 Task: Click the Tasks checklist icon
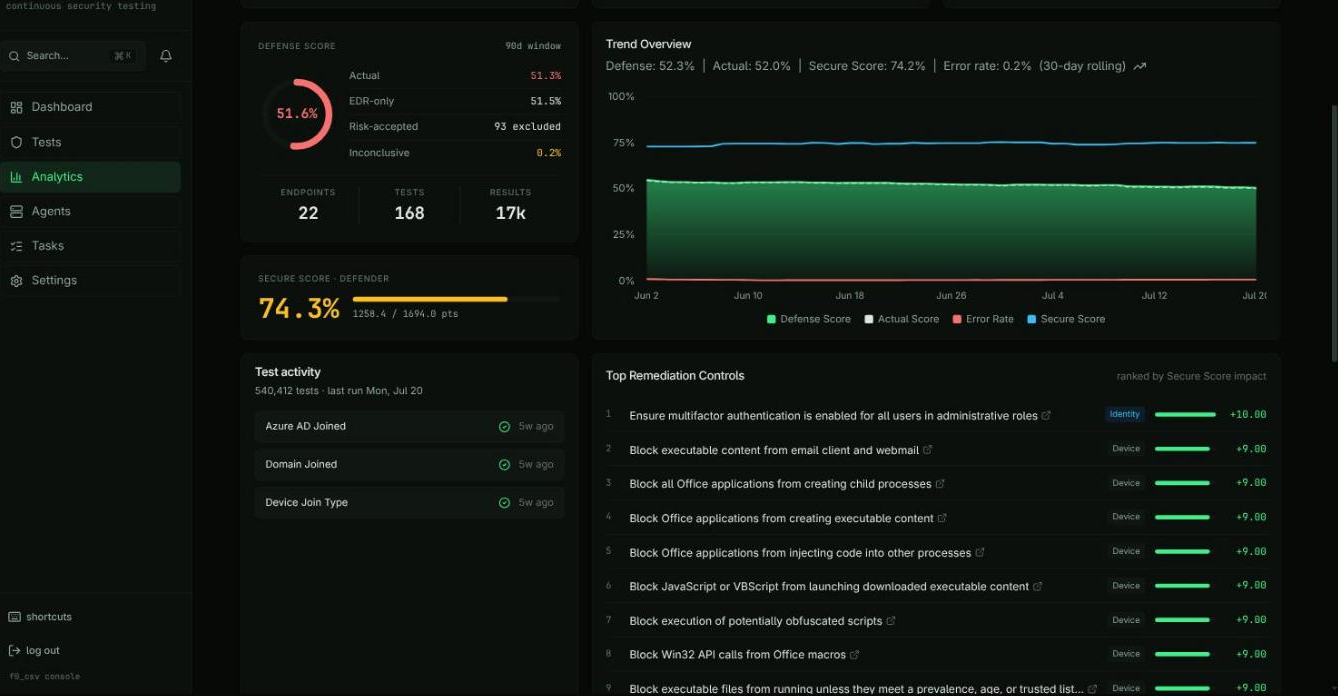pyautogui.click(x=16, y=246)
